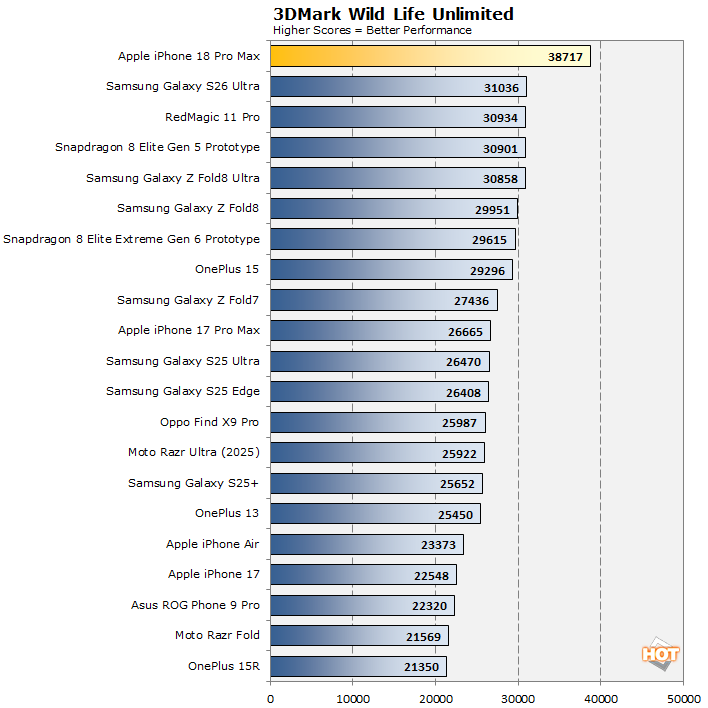Click the x-axis label 40000
This screenshot has height=708, width=708.
pos(601,699)
